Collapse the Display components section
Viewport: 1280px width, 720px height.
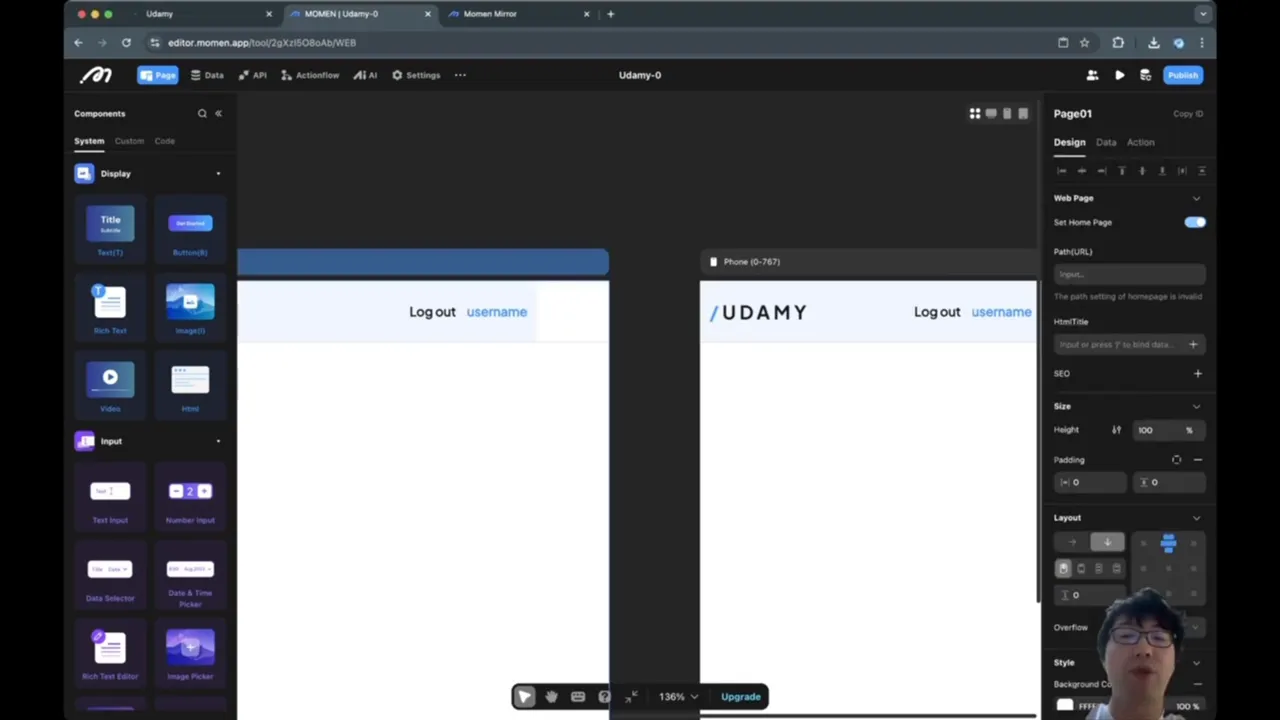pos(218,174)
